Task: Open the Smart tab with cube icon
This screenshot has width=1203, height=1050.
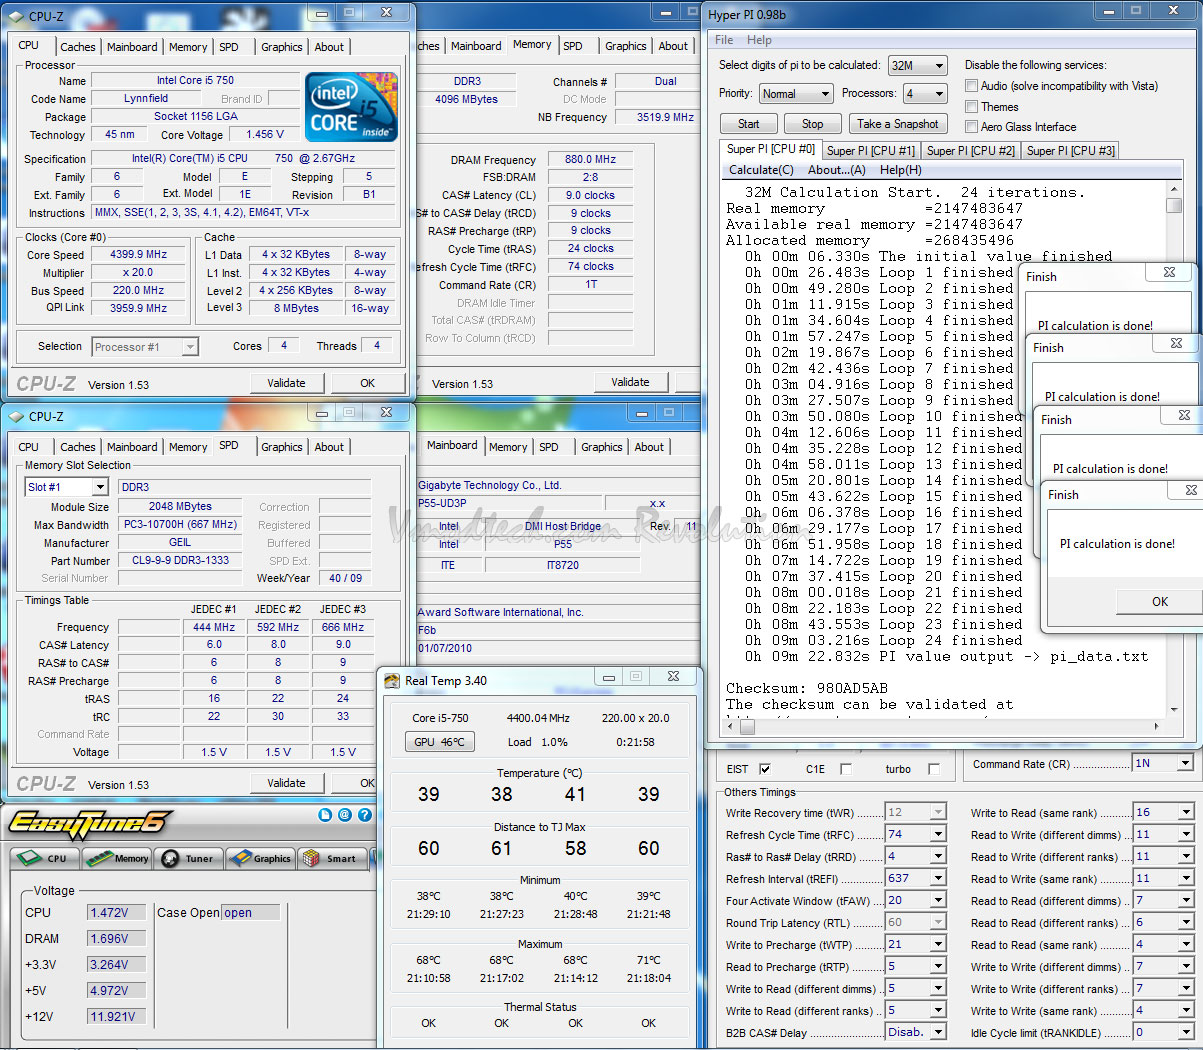Action: pos(330,858)
